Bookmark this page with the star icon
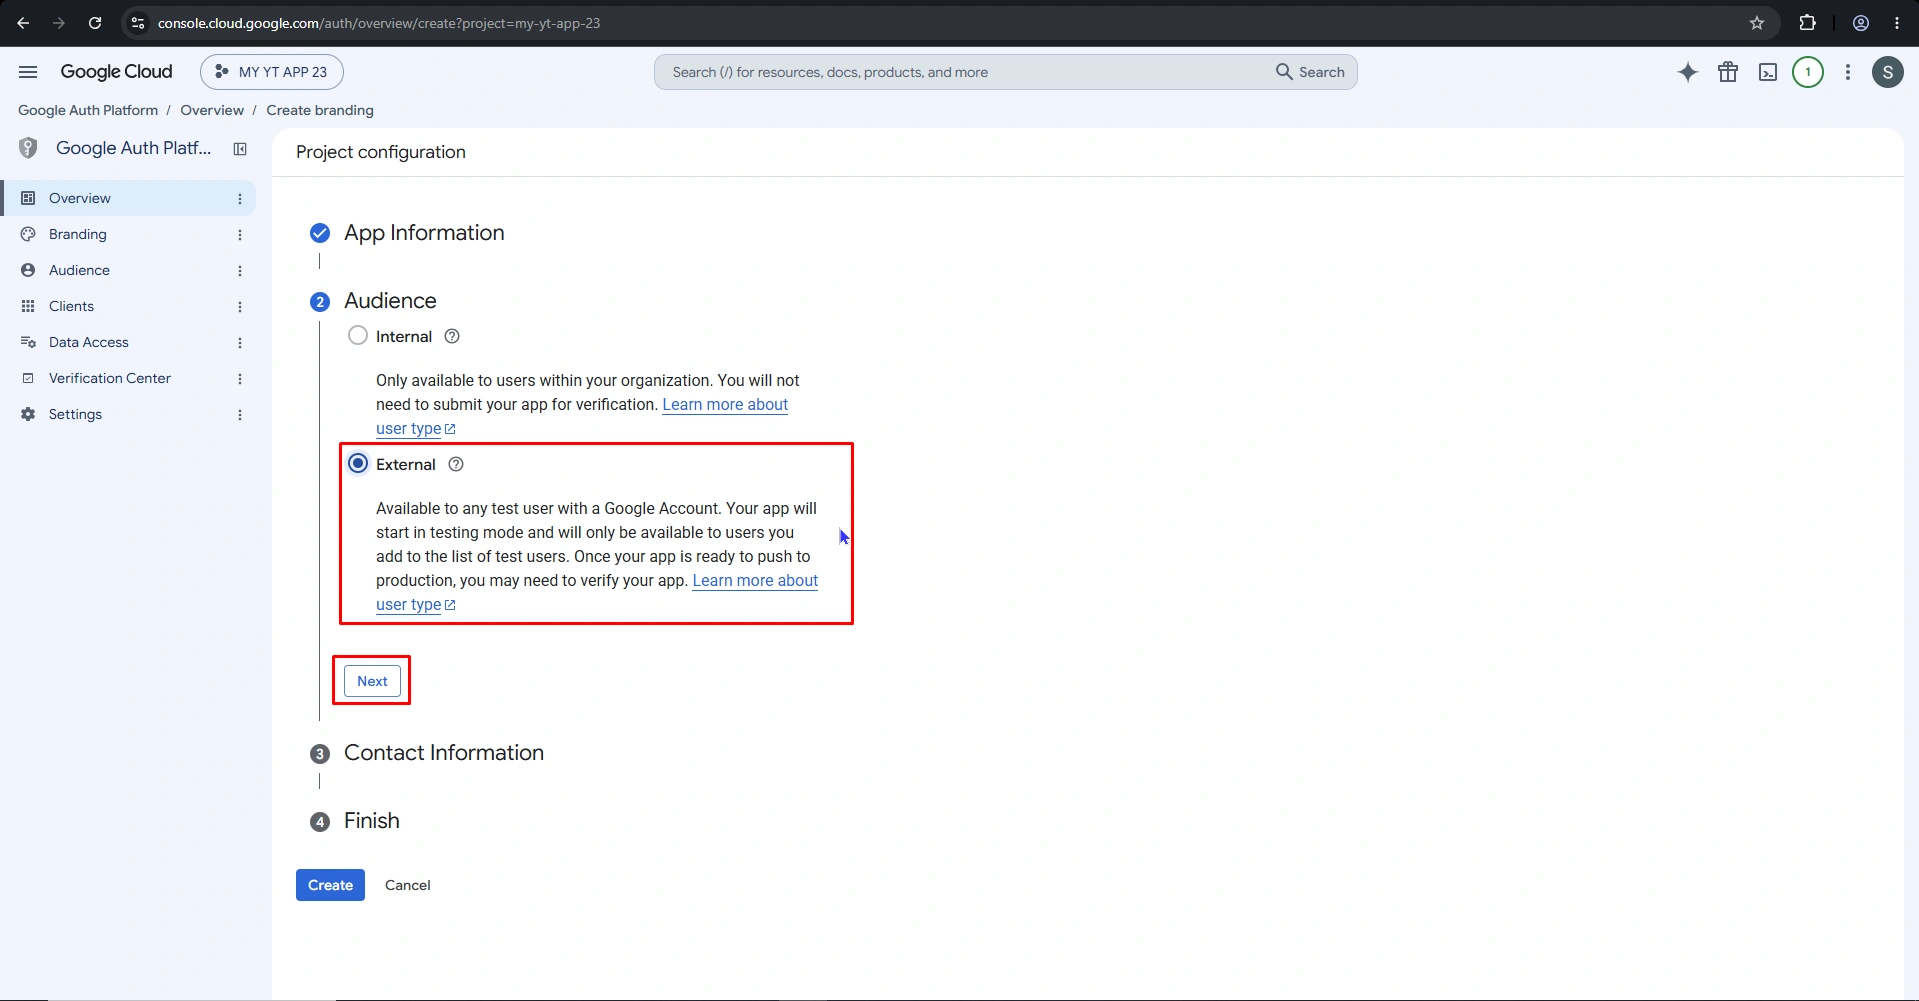Image resolution: width=1919 pixels, height=1001 pixels. coord(1757,23)
